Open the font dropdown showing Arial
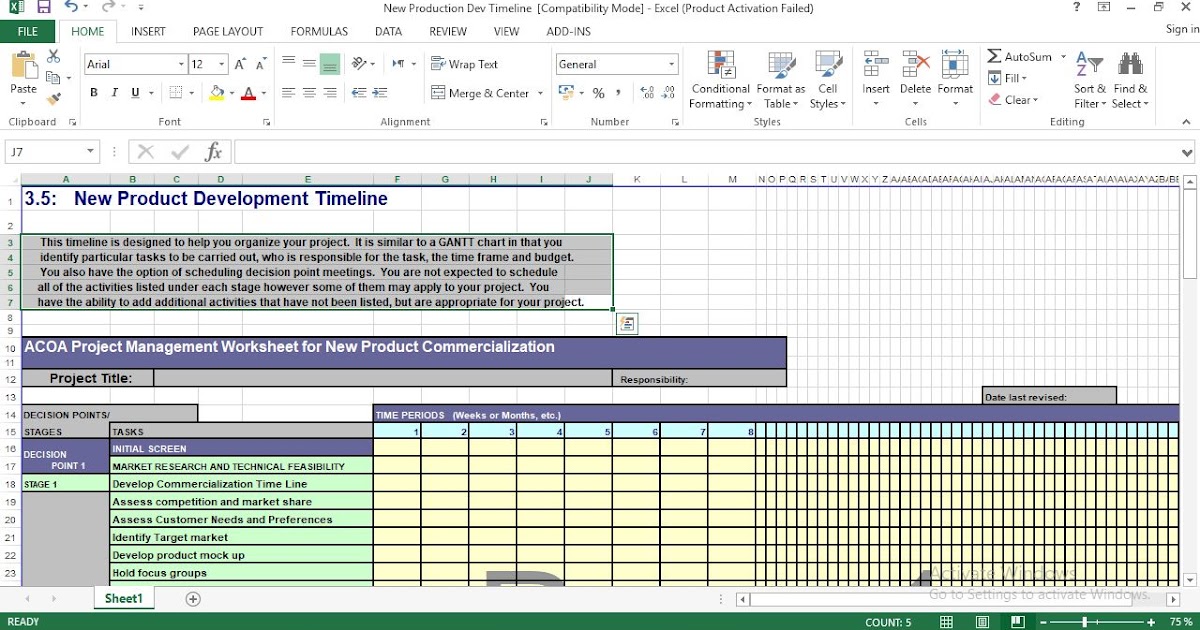The width and height of the screenshot is (1200, 630). (183, 63)
